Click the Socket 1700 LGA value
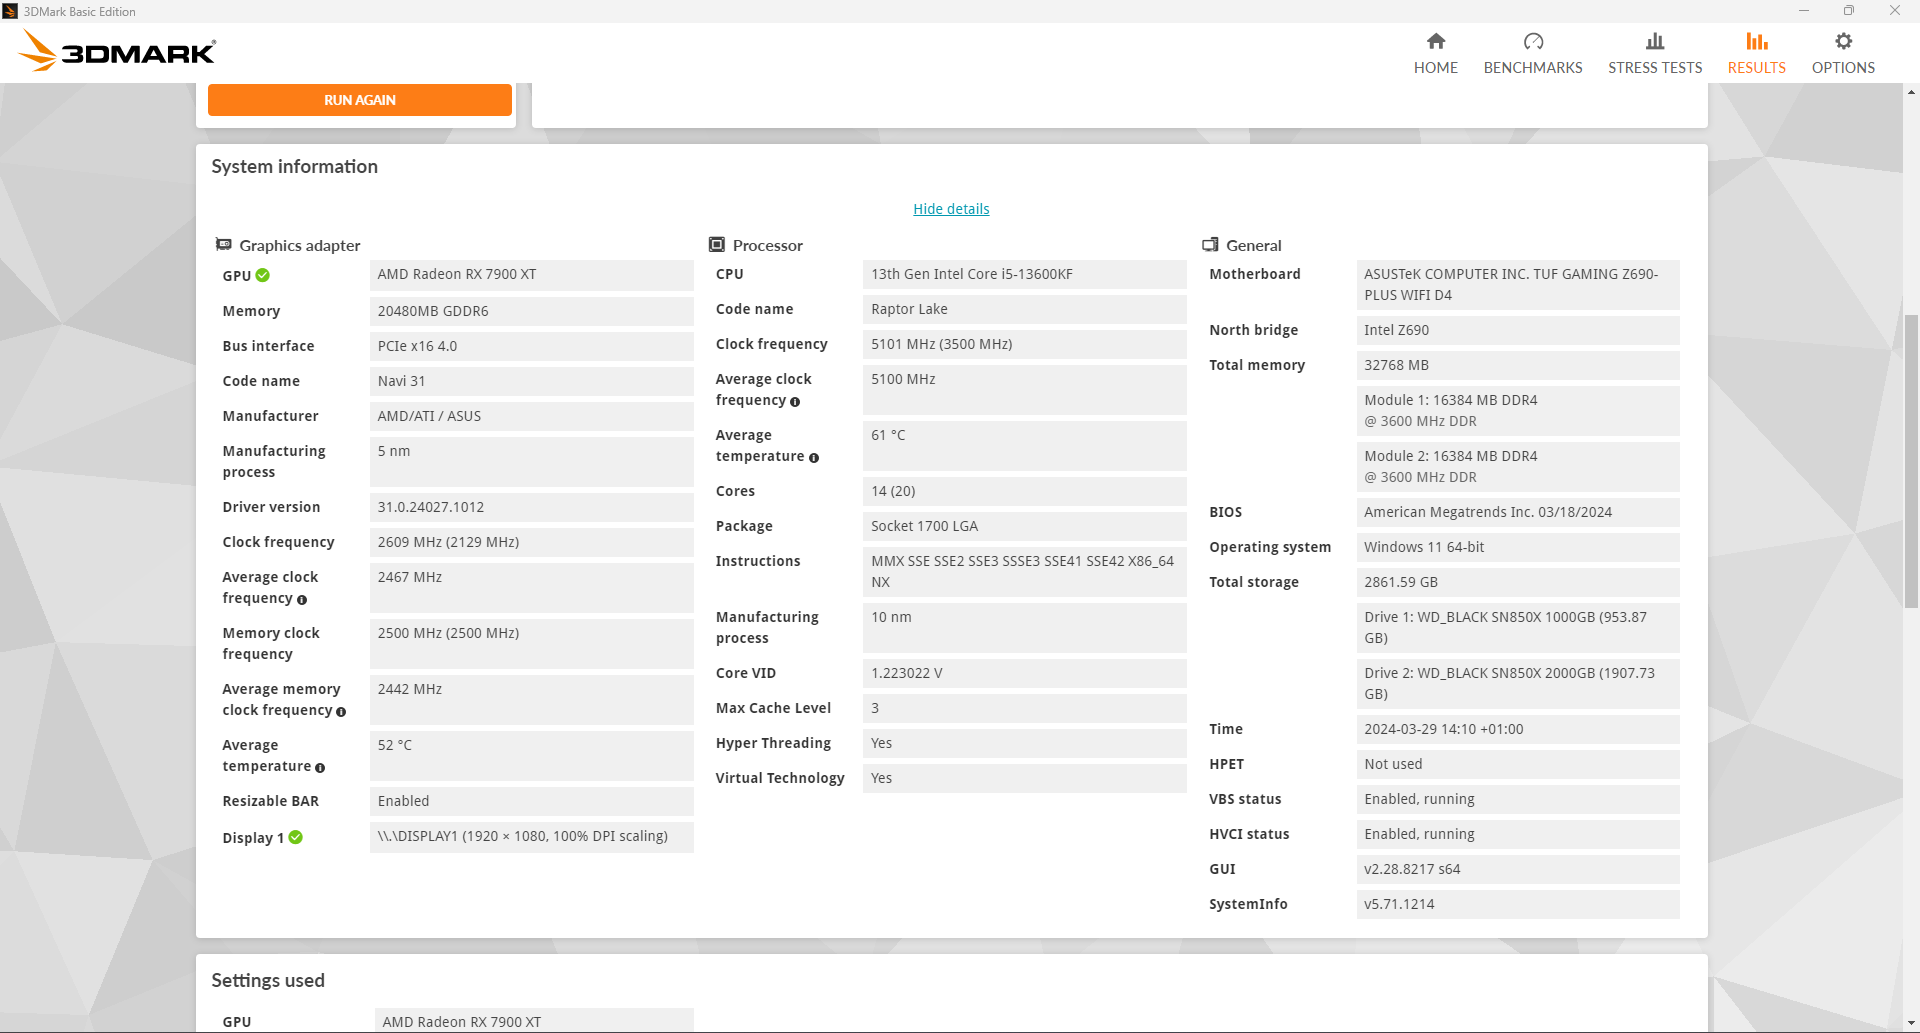Image resolution: width=1920 pixels, height=1033 pixels. pyautogui.click(x=1024, y=526)
